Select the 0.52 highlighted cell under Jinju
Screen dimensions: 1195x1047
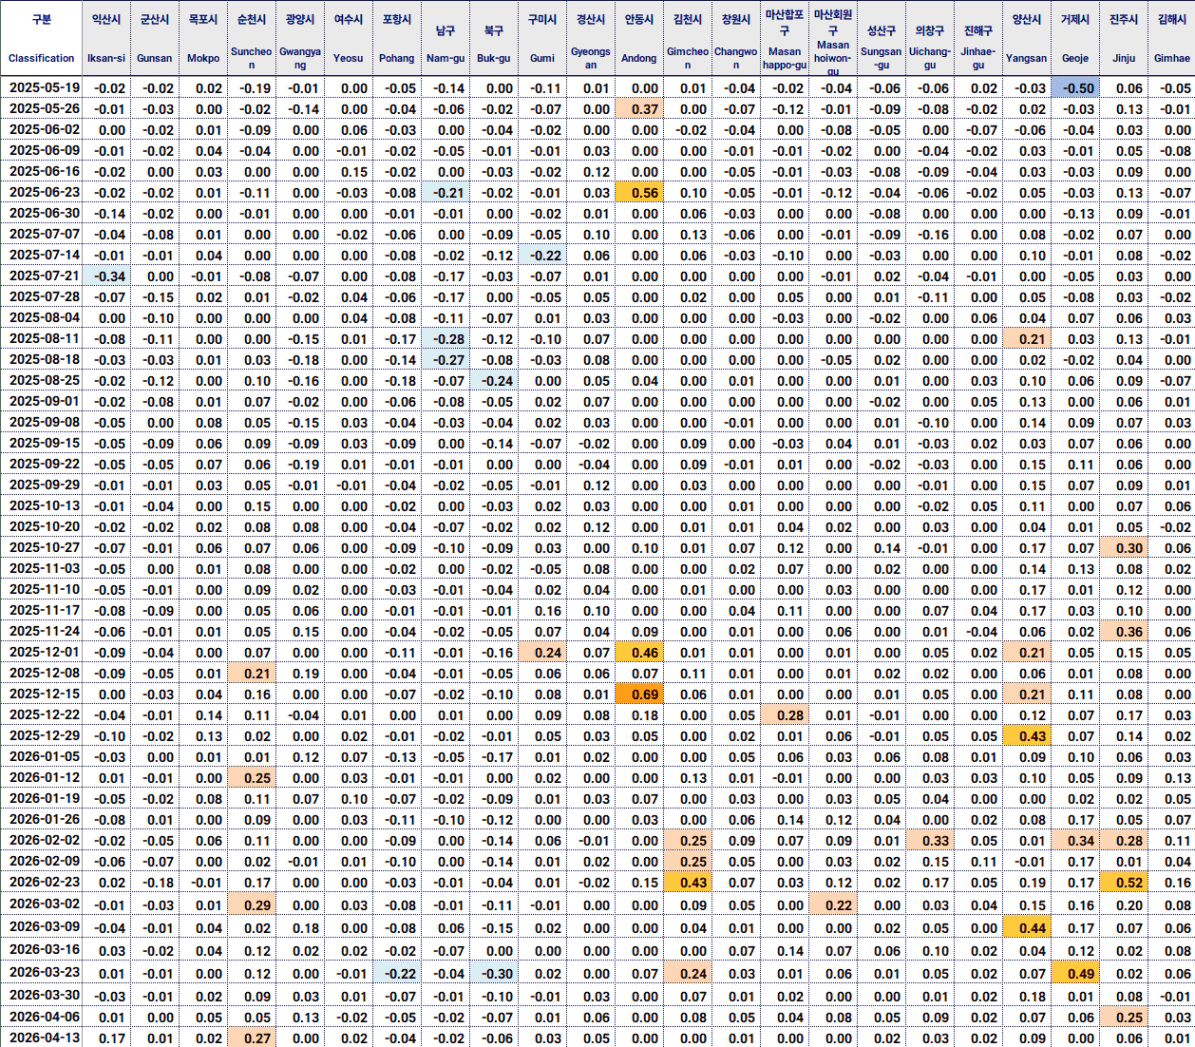(1124, 882)
